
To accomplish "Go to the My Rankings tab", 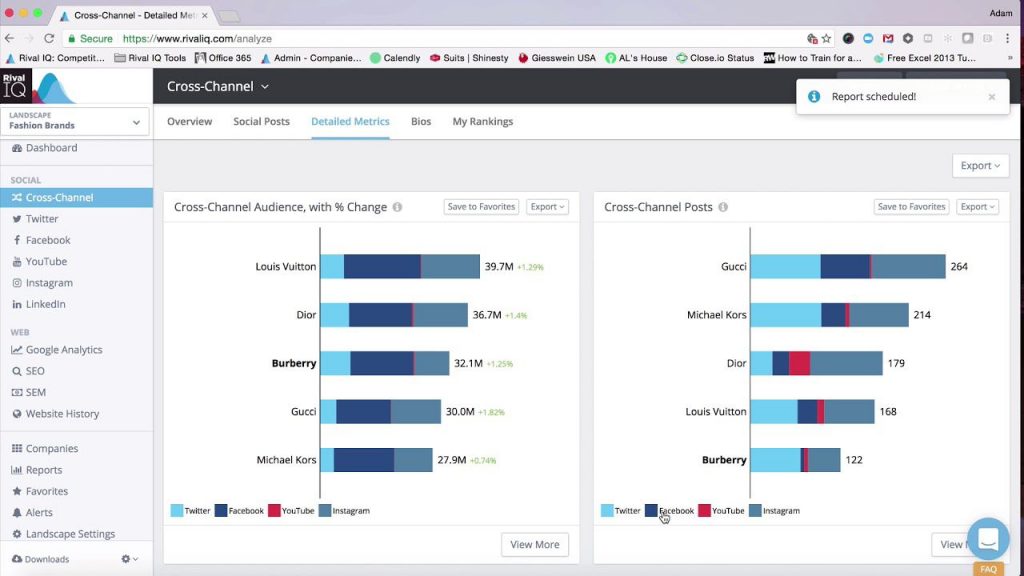I will (x=483, y=121).
